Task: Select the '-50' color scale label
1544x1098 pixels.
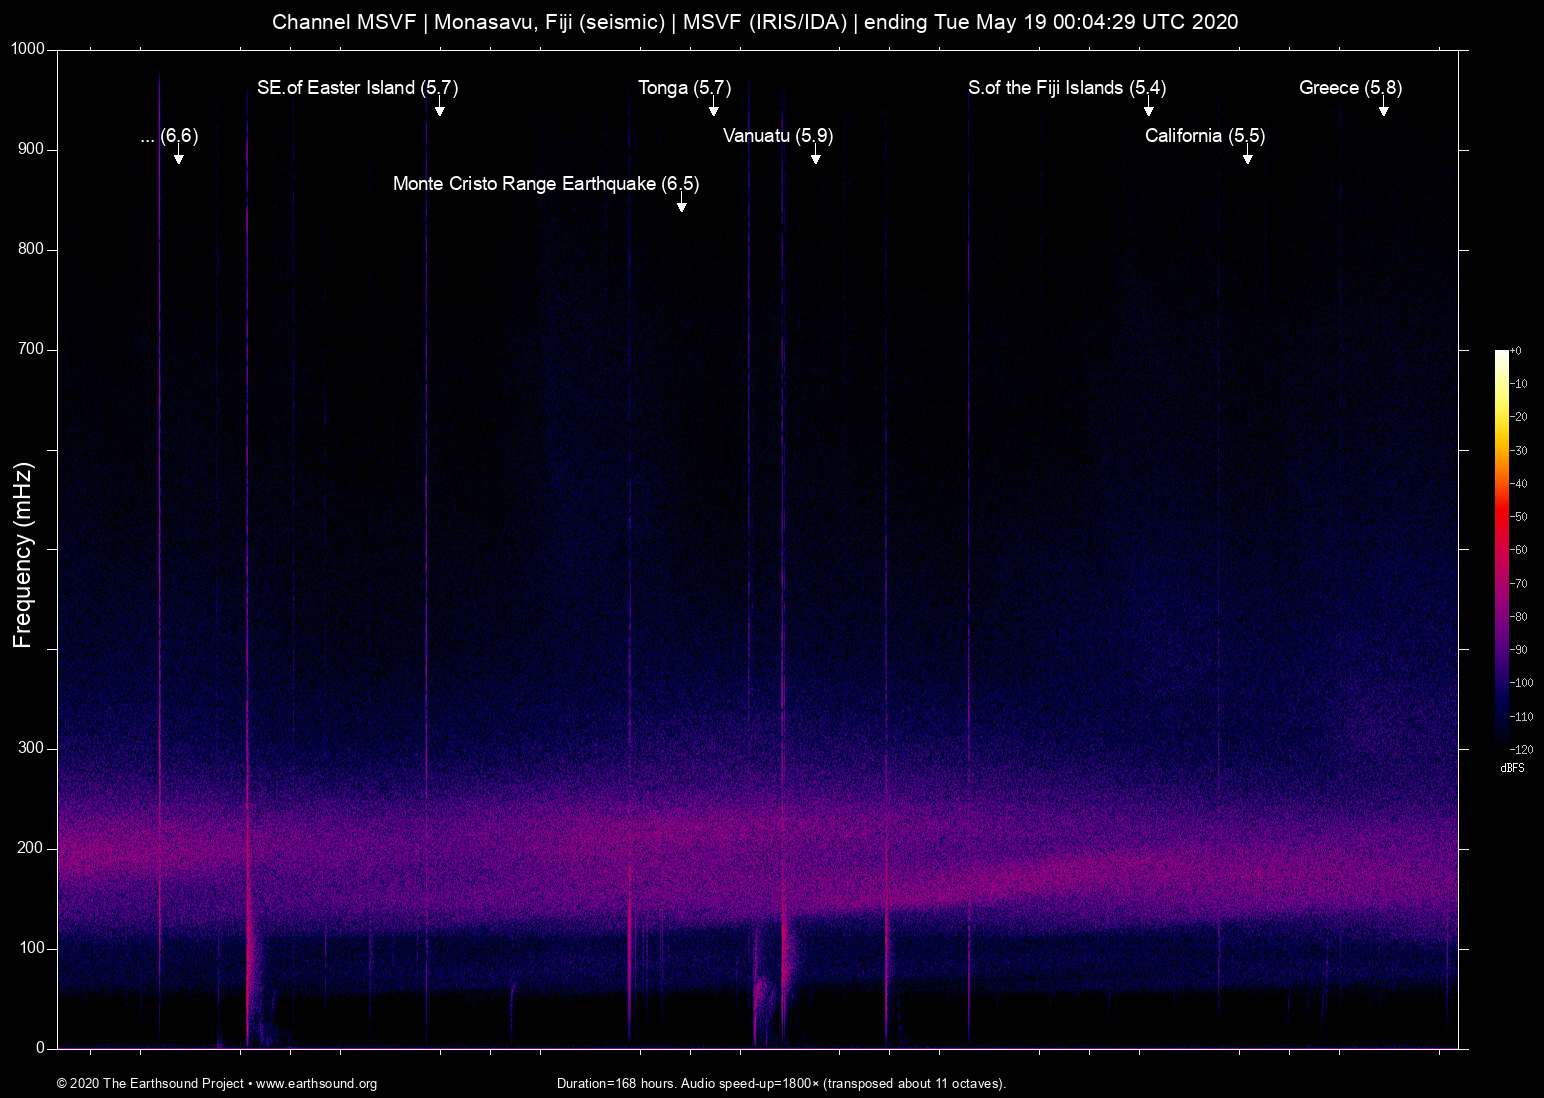Action: click(x=1518, y=517)
